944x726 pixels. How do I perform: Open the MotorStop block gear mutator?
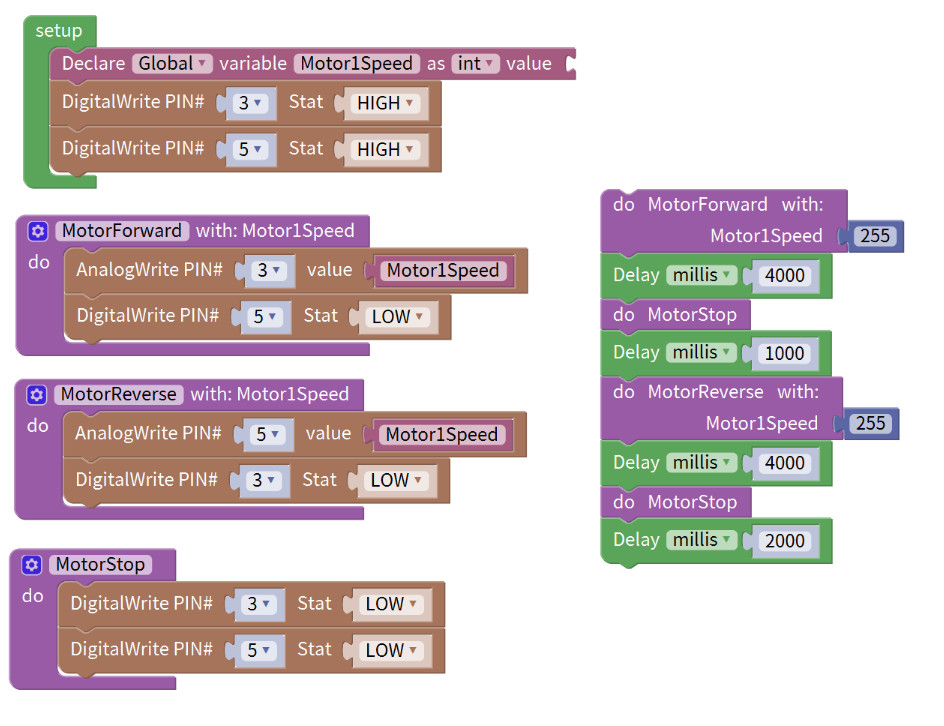[32, 565]
